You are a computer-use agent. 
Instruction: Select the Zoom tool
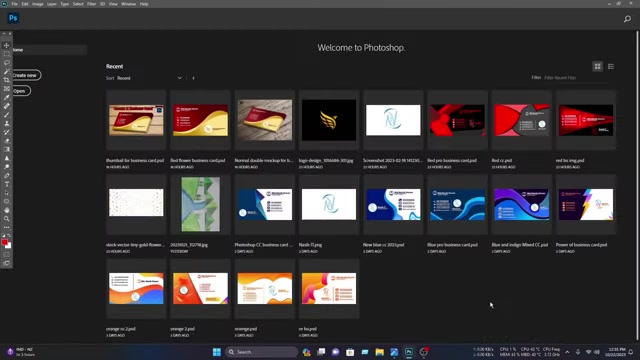[x=7, y=219]
